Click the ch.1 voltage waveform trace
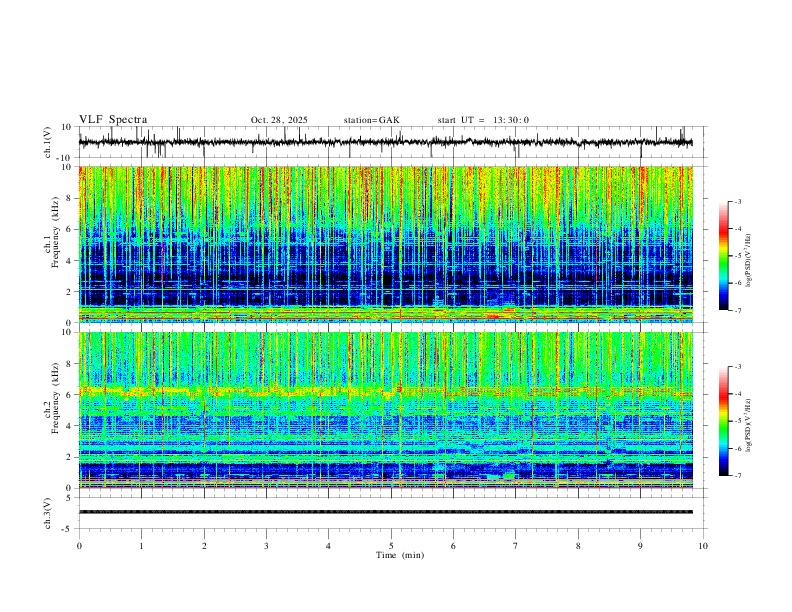 click(x=386, y=142)
